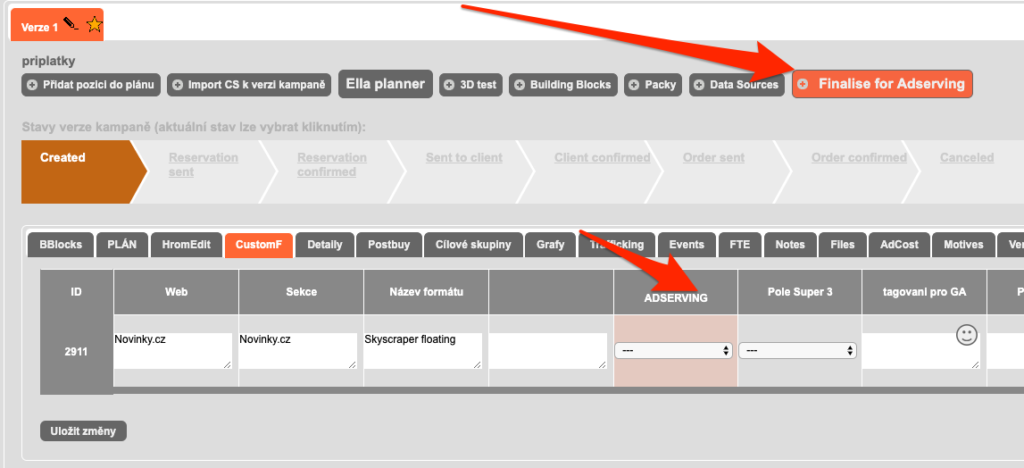Open the Postbuy tab
Image resolution: width=1024 pixels, height=468 pixels.
tap(387, 245)
